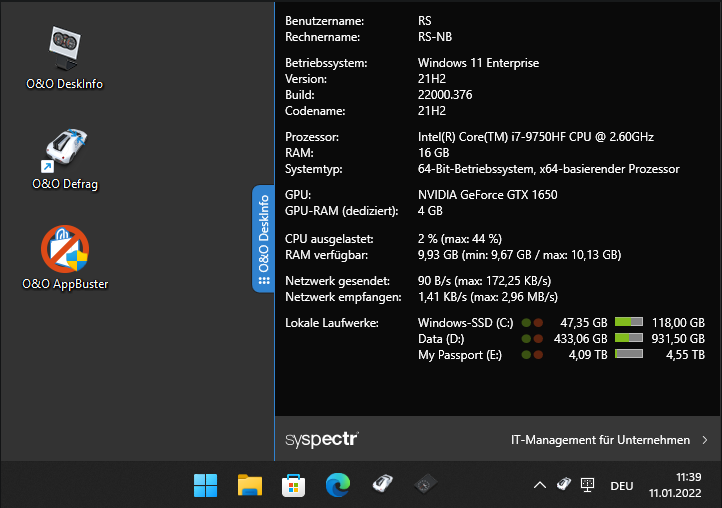722x508 pixels.
Task: Switch the DEU keyboard language indicator
Action: click(622, 486)
